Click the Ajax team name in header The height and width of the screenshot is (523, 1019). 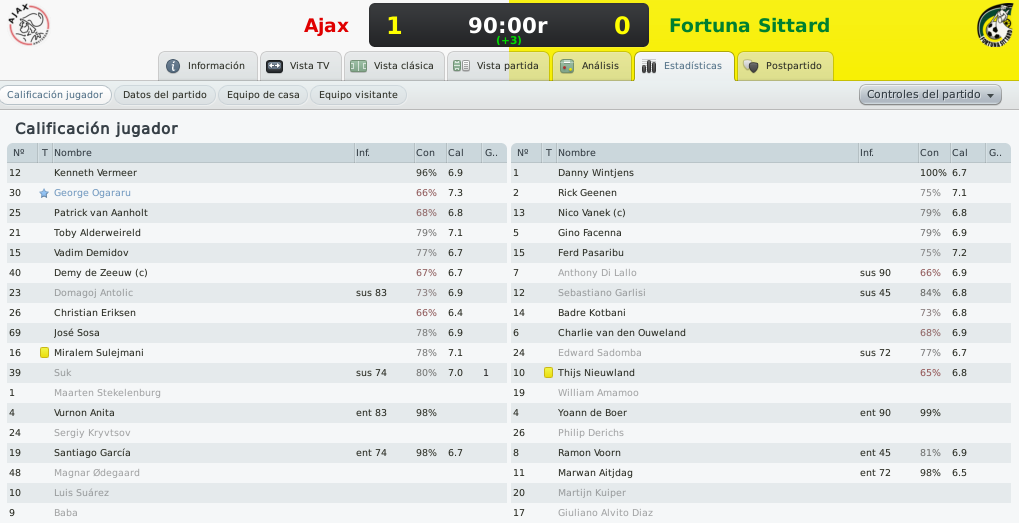click(326, 25)
